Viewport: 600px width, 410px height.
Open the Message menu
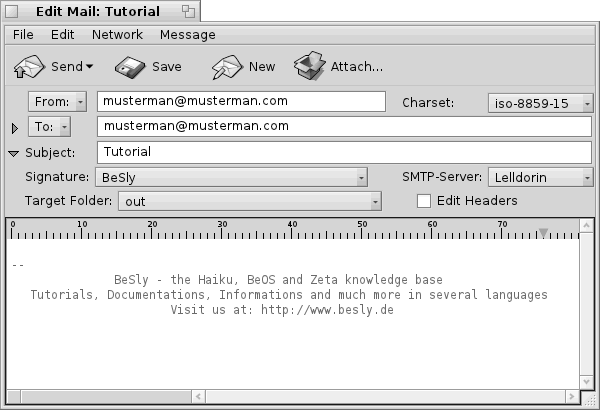[187, 34]
